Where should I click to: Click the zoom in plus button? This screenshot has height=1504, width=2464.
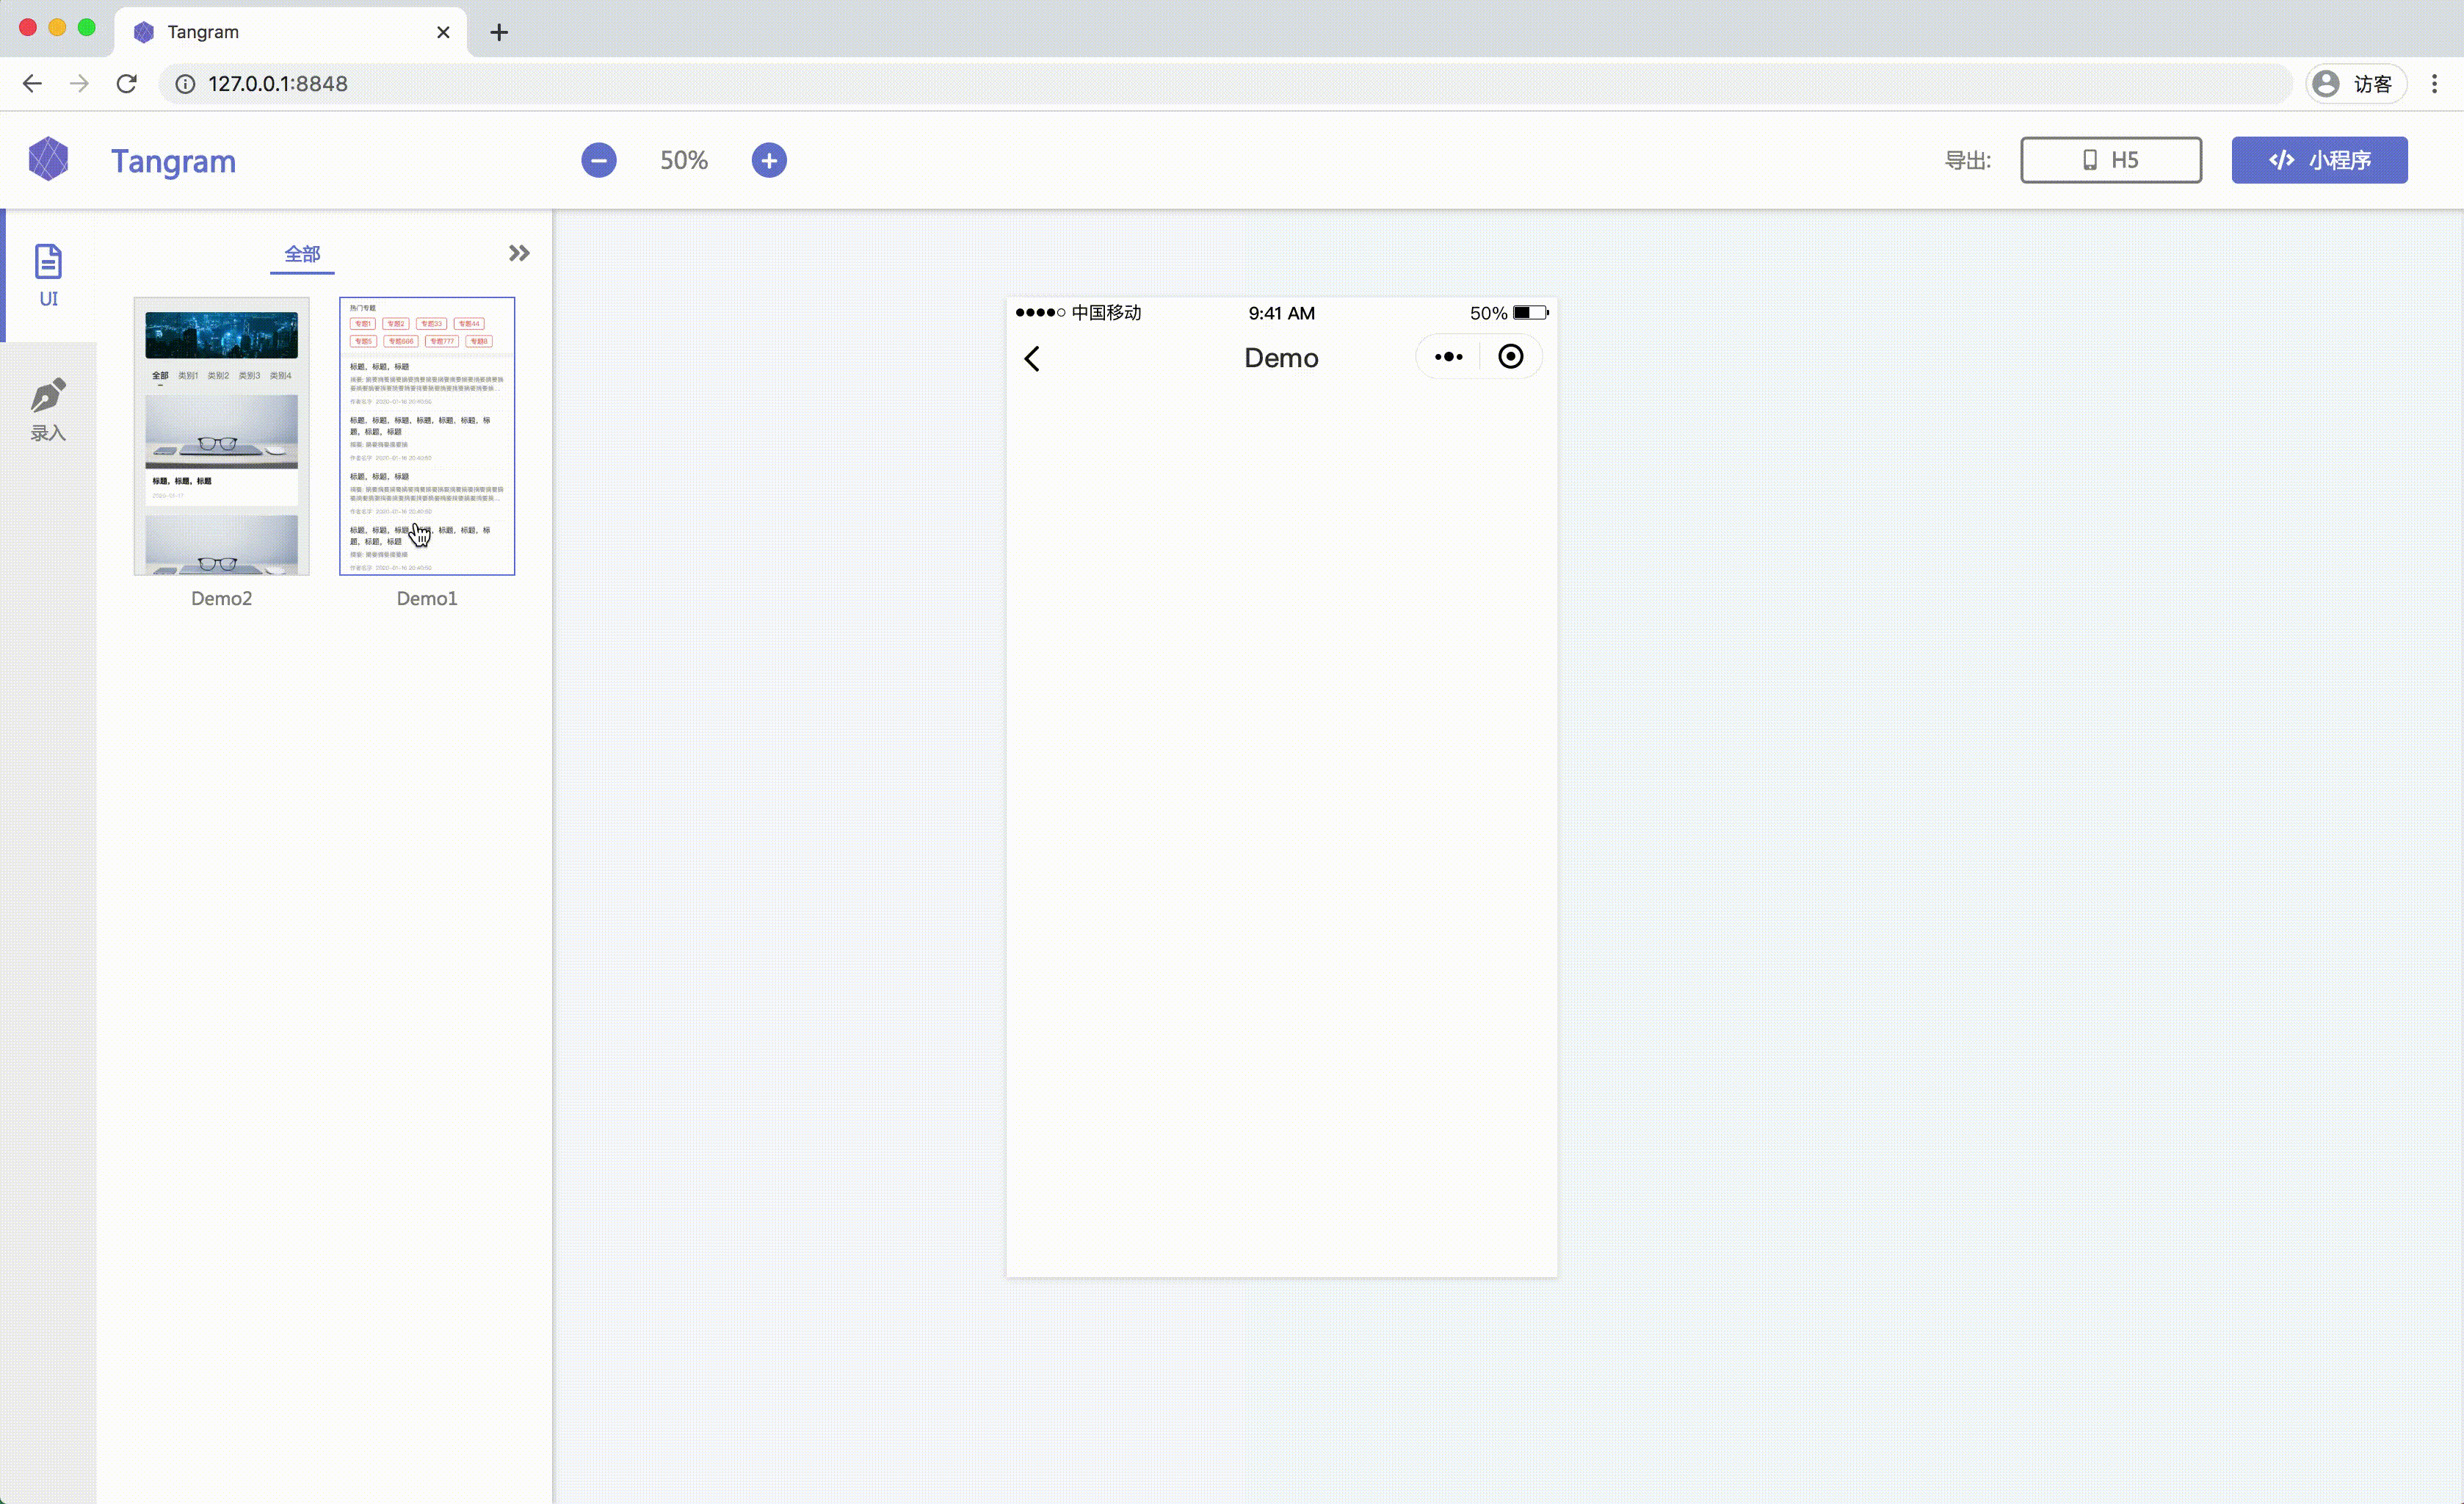pyautogui.click(x=768, y=160)
